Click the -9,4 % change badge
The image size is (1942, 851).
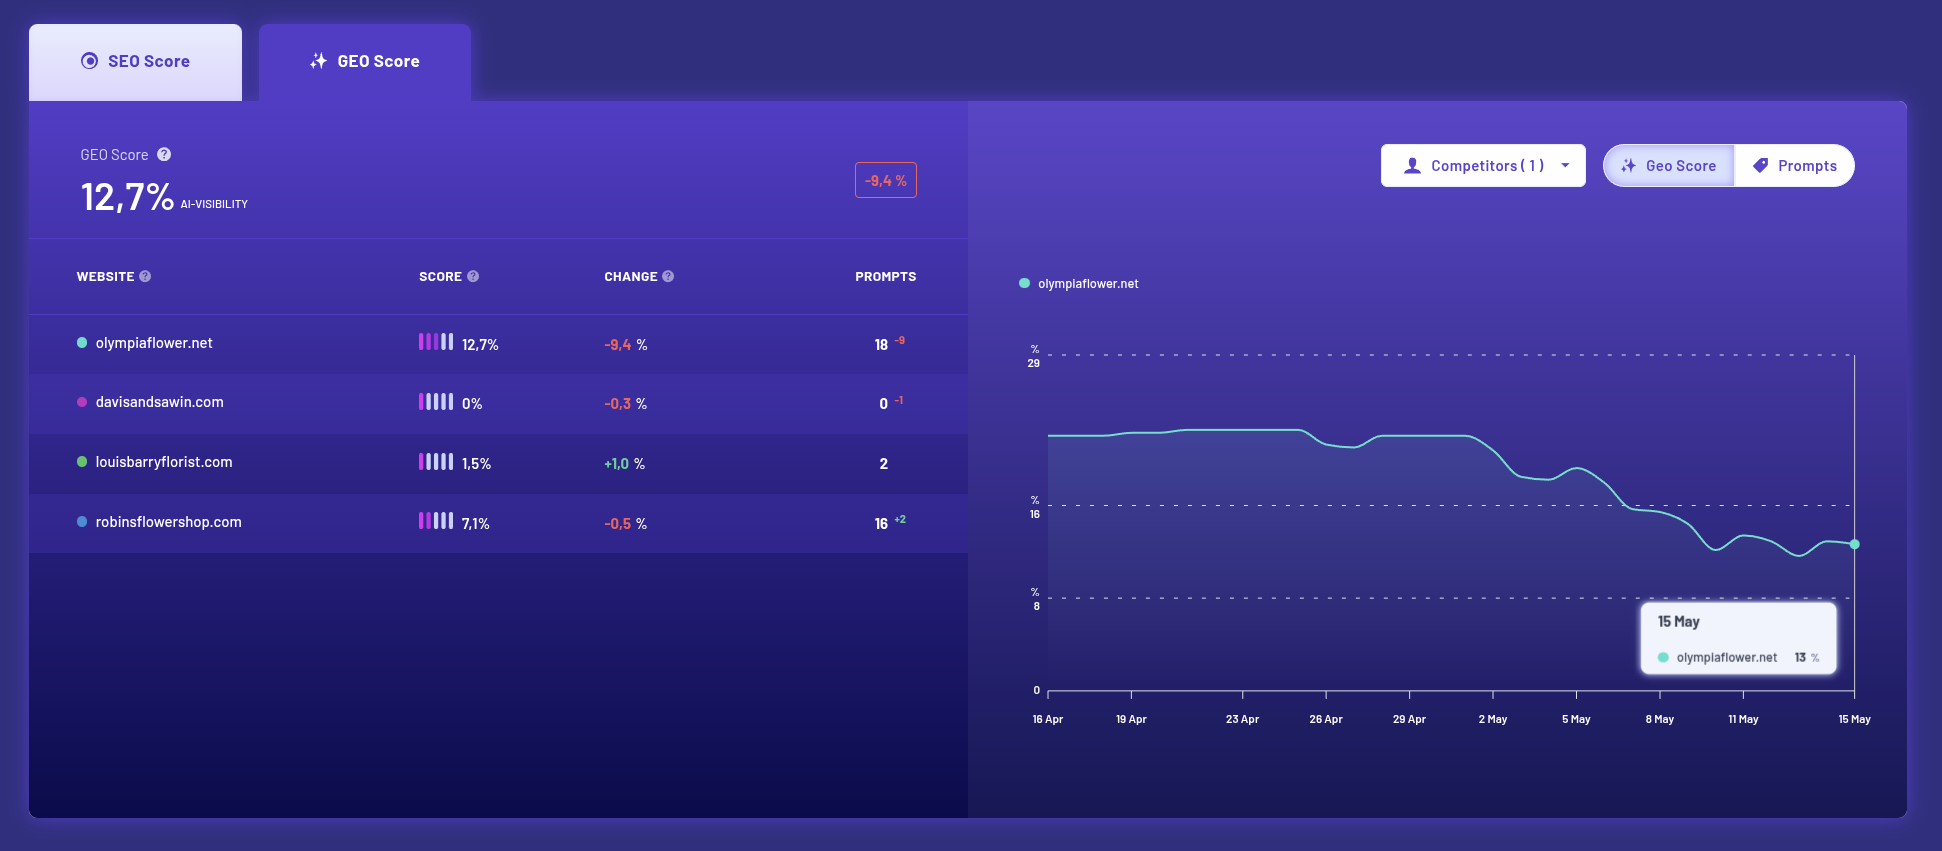pos(886,181)
